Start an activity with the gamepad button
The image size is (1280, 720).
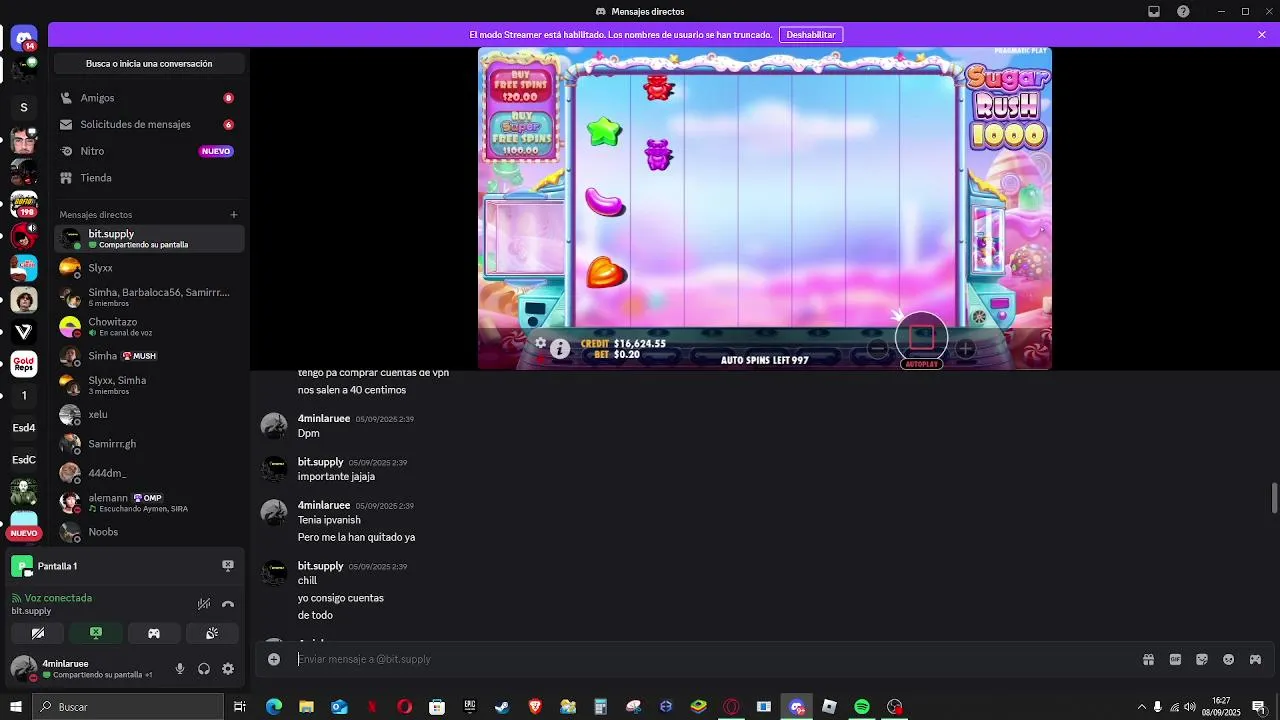pyautogui.click(x=154, y=633)
